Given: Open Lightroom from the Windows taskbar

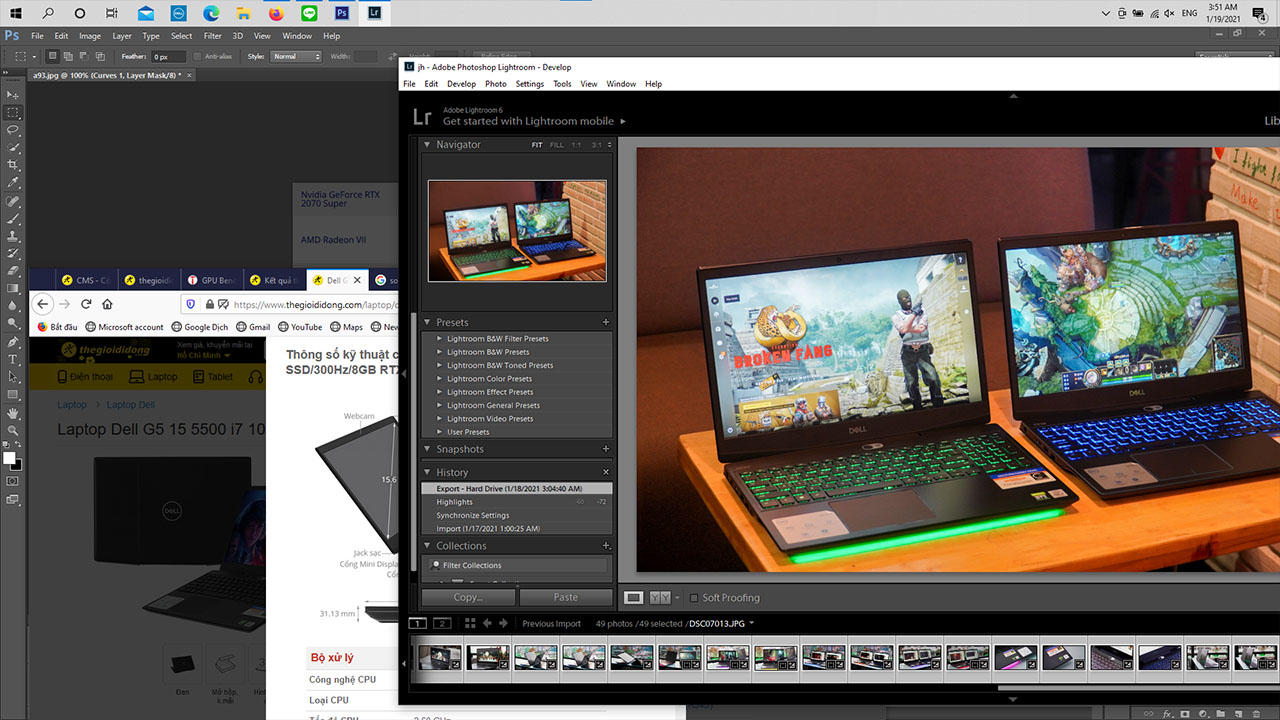Looking at the screenshot, I should pos(373,13).
